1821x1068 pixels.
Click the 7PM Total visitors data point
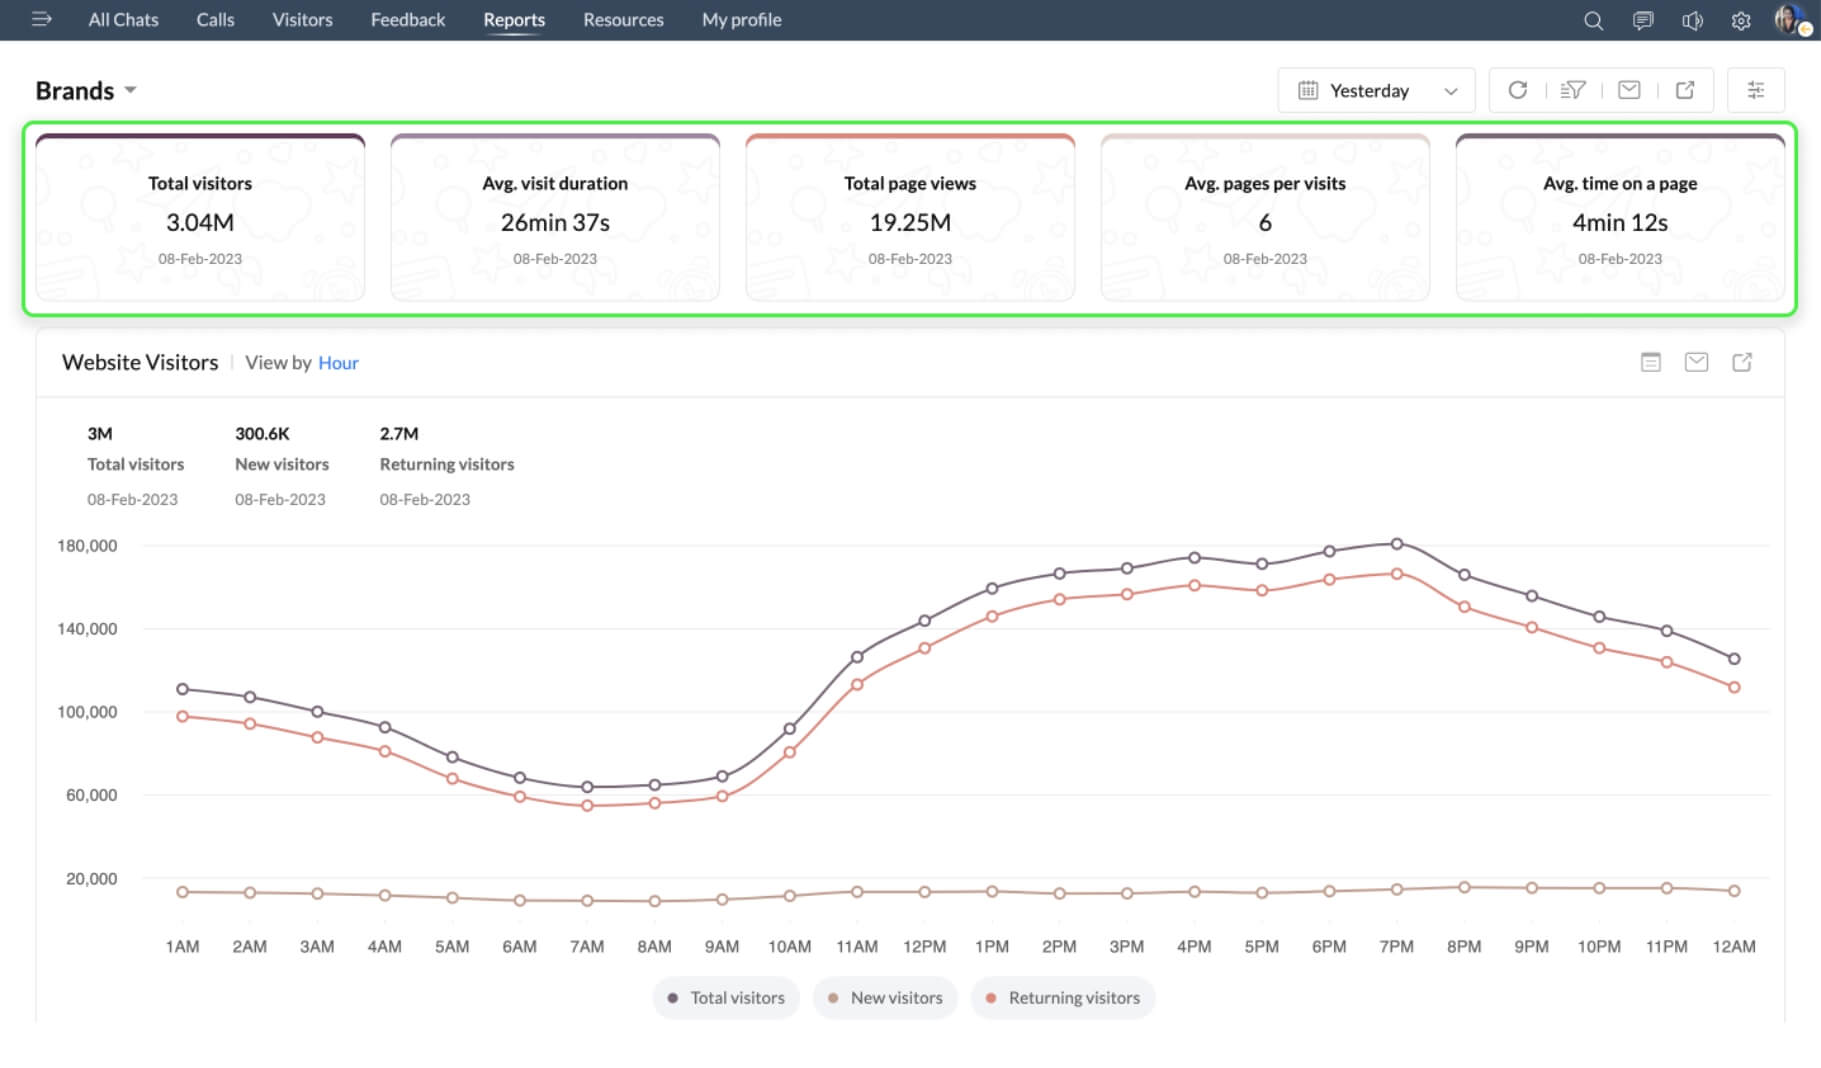(x=1397, y=544)
